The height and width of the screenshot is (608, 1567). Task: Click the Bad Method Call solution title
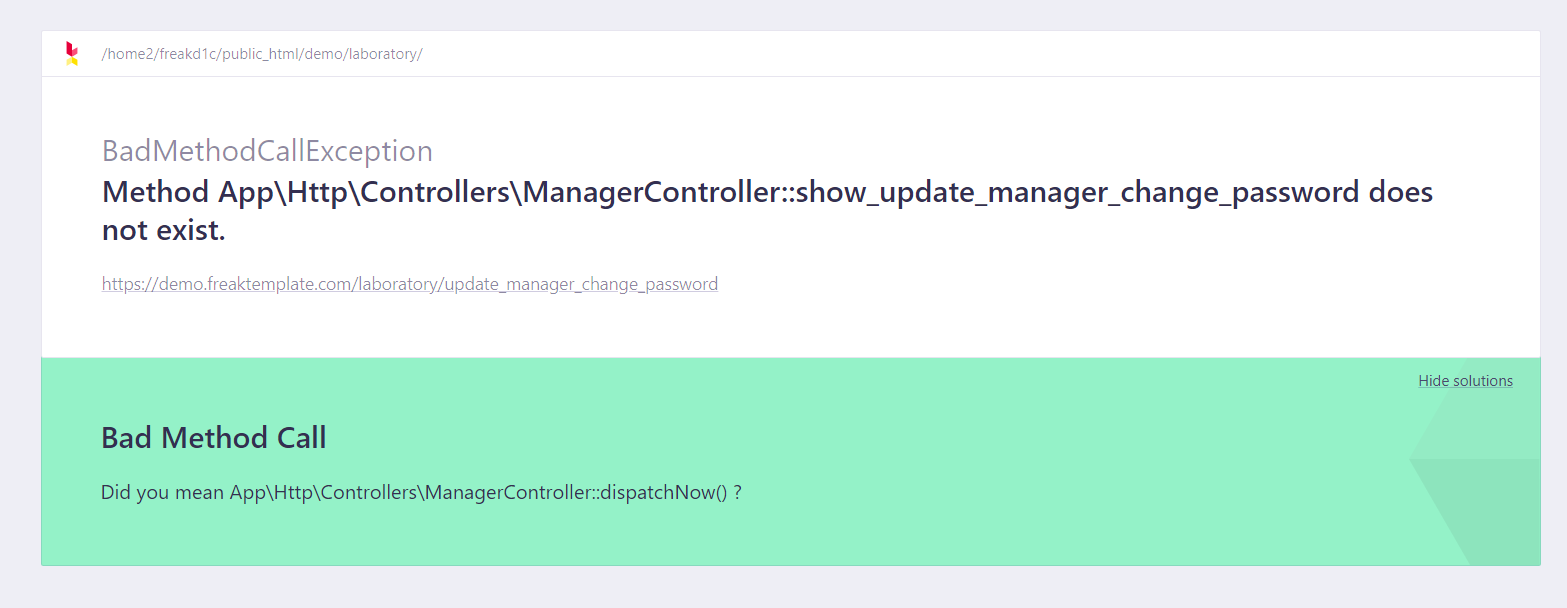tap(214, 438)
